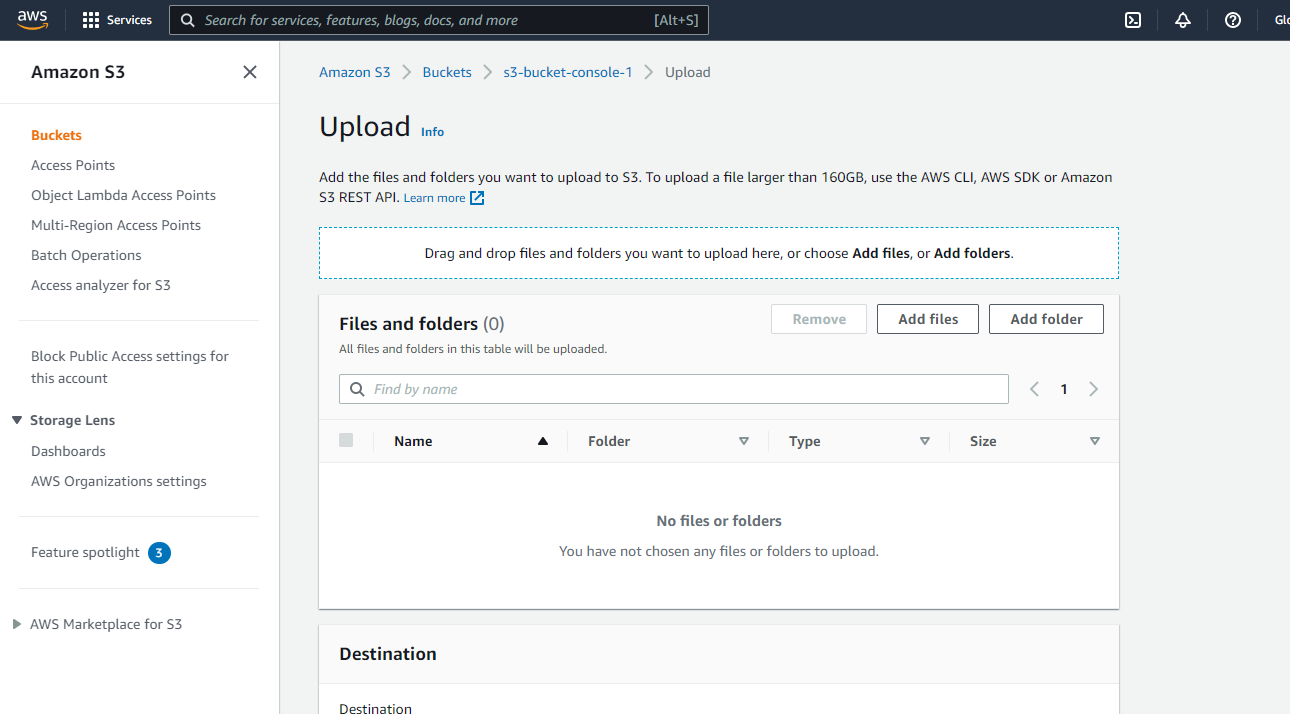Image resolution: width=1290 pixels, height=714 pixels.
Task: Open the Learn more link
Action: tap(434, 198)
